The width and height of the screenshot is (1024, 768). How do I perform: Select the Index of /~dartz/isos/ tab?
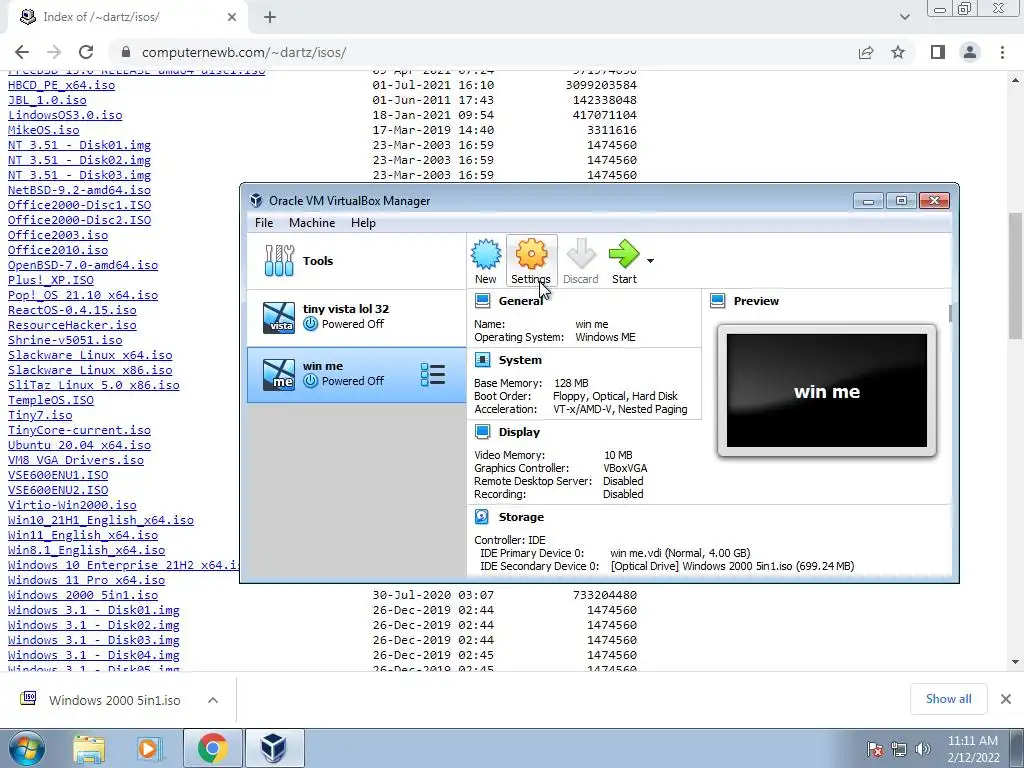click(127, 18)
